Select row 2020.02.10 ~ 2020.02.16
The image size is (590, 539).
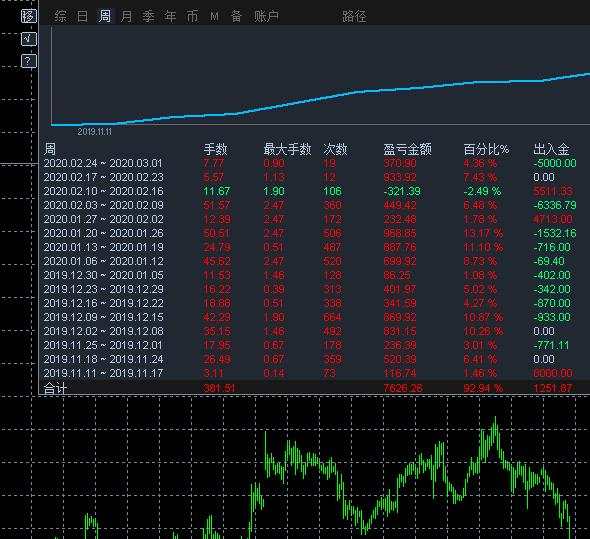(x=314, y=191)
